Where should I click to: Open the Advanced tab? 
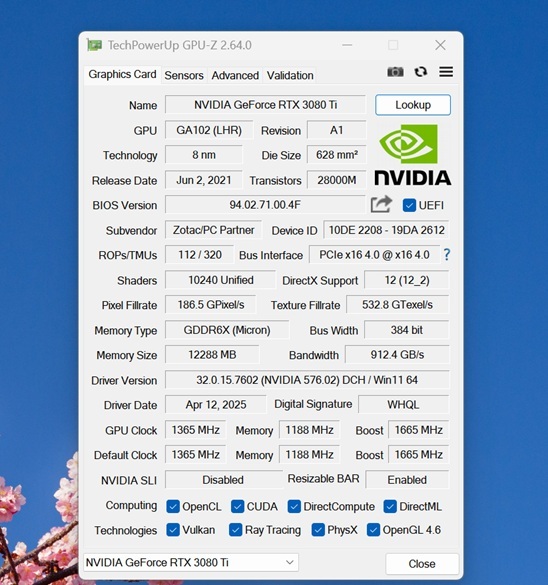coord(235,75)
